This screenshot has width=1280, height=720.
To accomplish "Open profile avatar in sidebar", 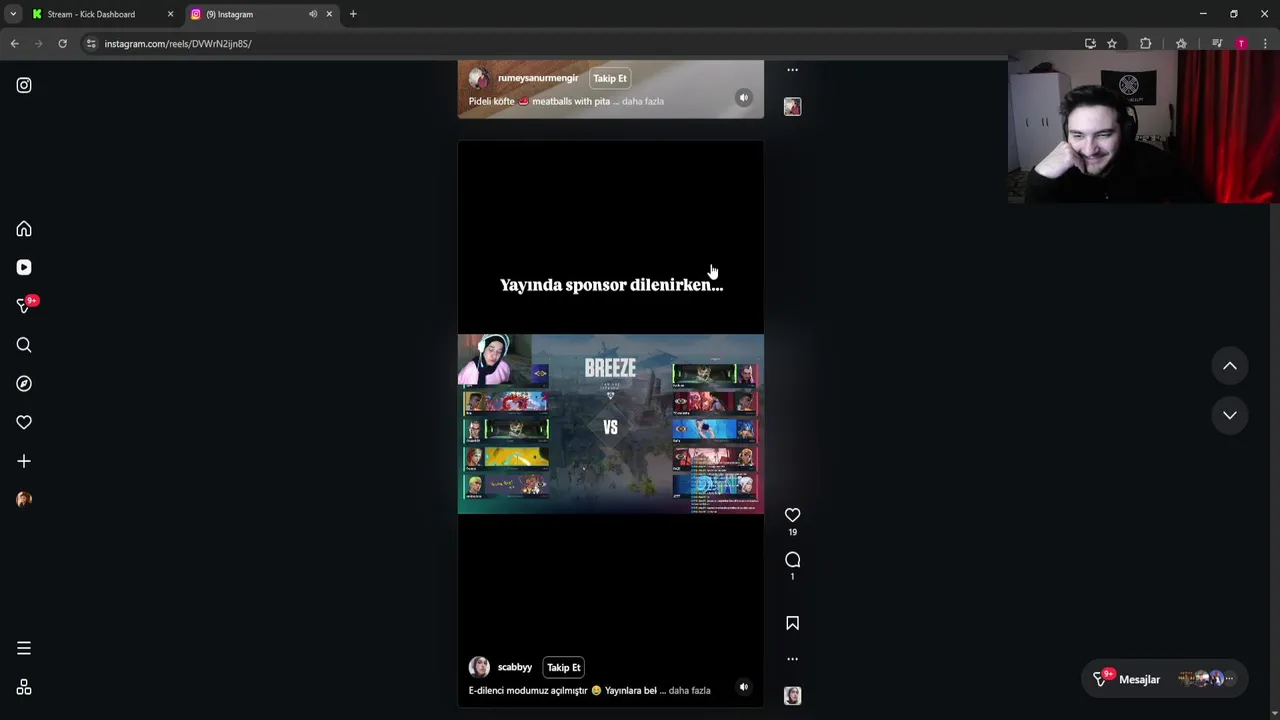I will click(x=24, y=499).
